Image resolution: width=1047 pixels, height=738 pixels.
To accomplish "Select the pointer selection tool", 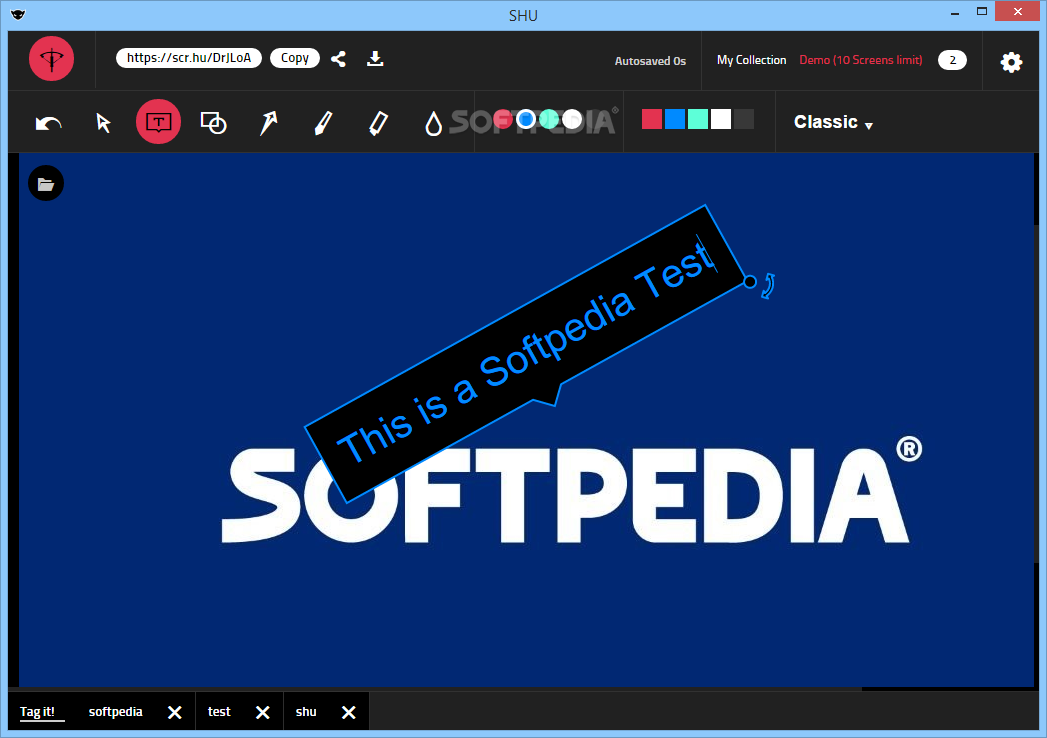I will pyautogui.click(x=103, y=123).
